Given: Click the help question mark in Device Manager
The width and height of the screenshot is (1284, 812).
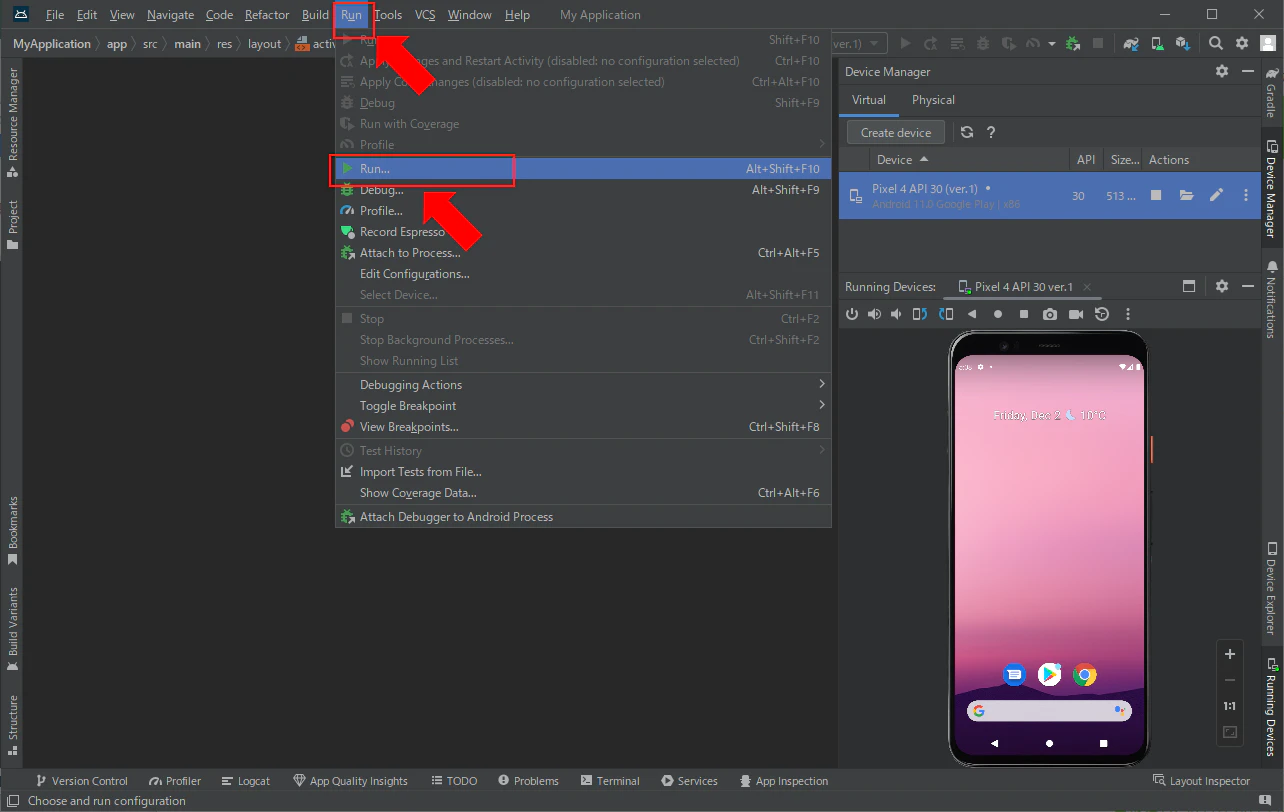Looking at the screenshot, I should pos(991,132).
